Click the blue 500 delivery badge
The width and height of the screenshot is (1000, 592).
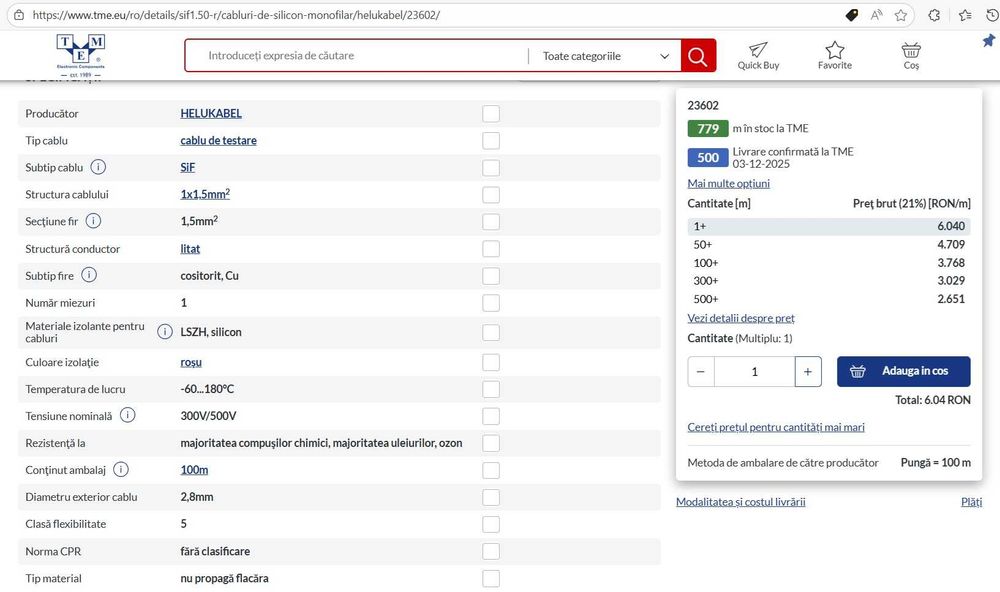pyautogui.click(x=708, y=158)
